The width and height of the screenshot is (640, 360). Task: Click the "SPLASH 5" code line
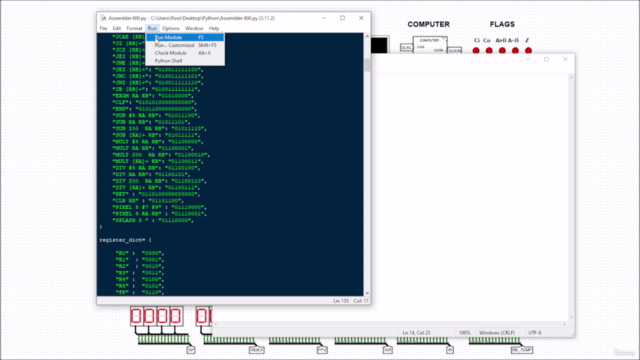(x=153, y=220)
